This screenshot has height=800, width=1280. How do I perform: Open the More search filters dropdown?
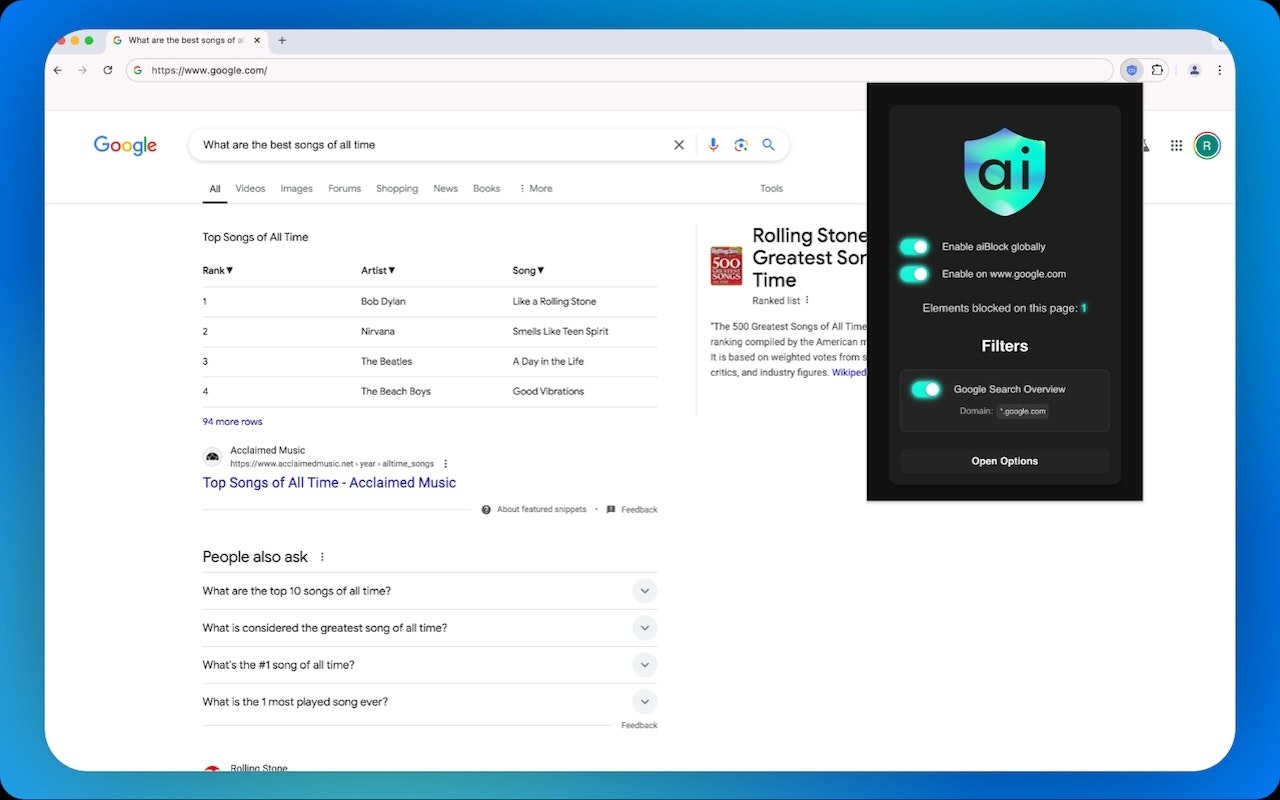pyautogui.click(x=536, y=188)
